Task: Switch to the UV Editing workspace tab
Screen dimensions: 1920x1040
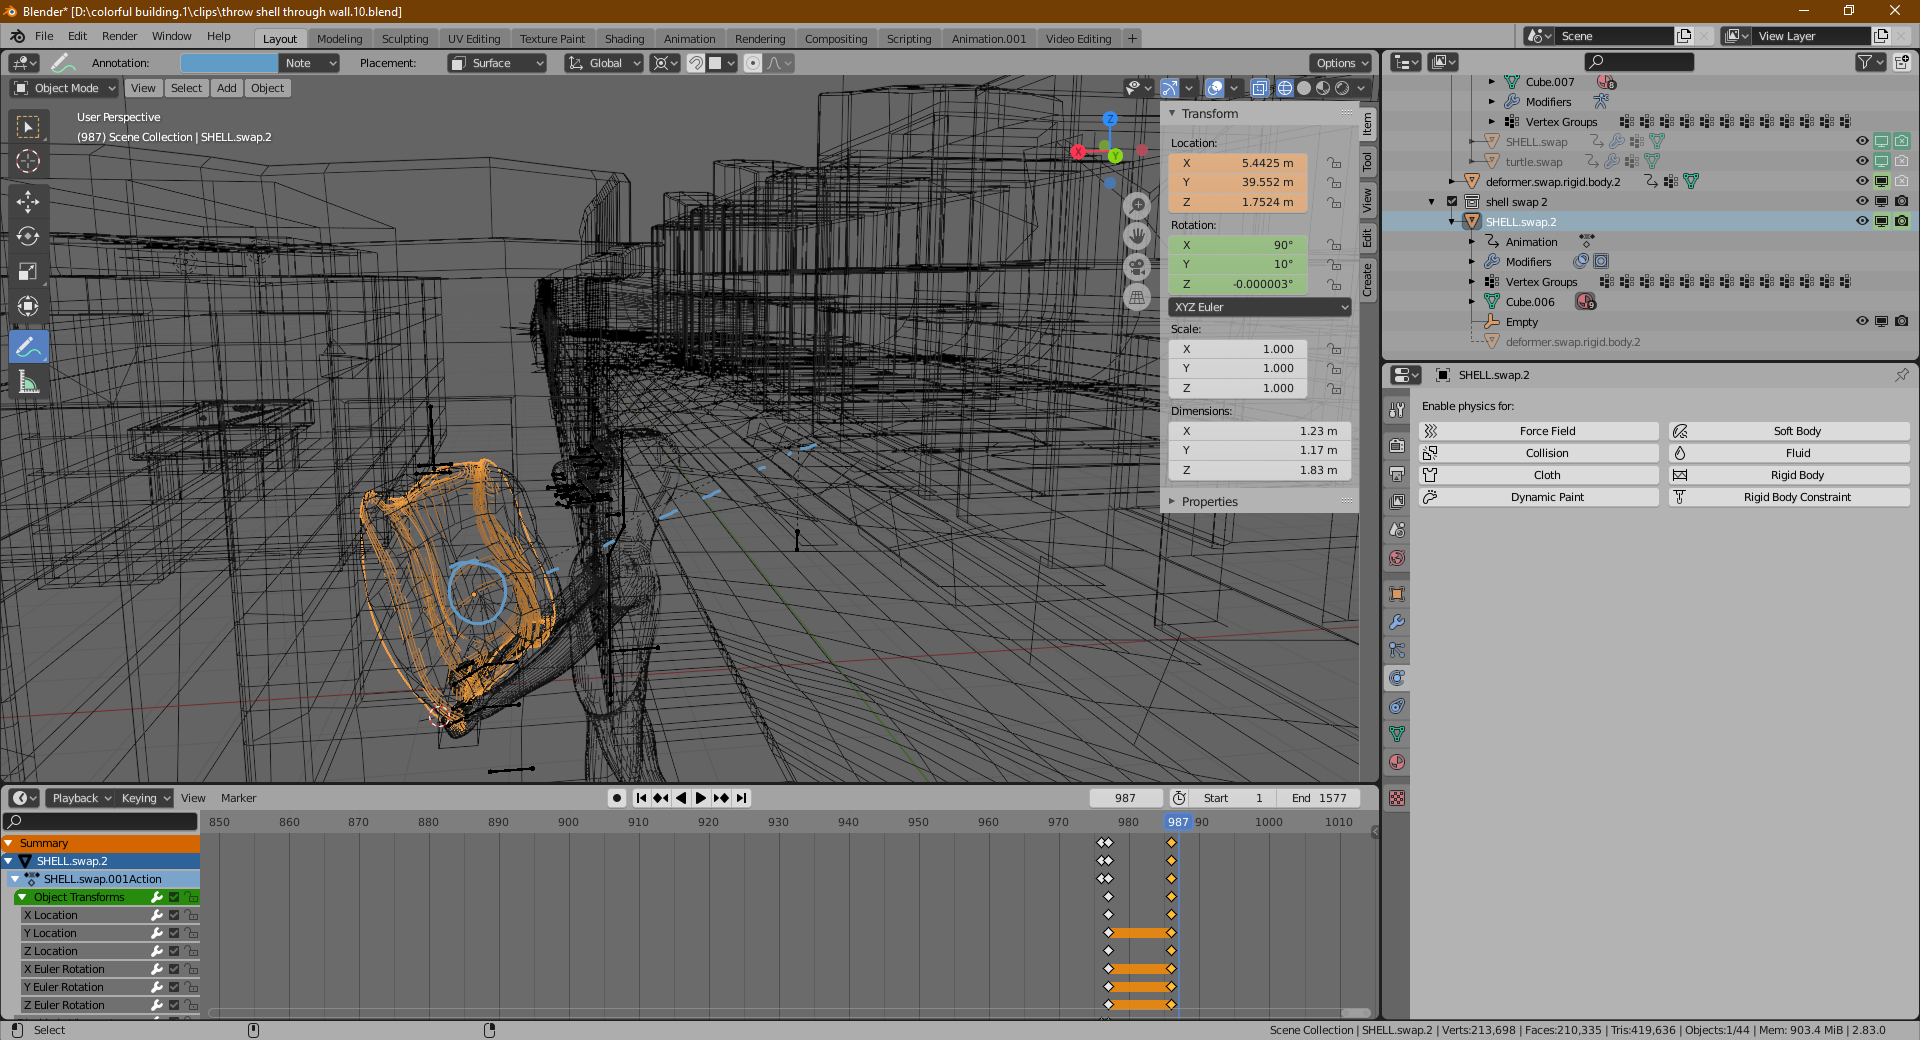Action: pyautogui.click(x=474, y=39)
